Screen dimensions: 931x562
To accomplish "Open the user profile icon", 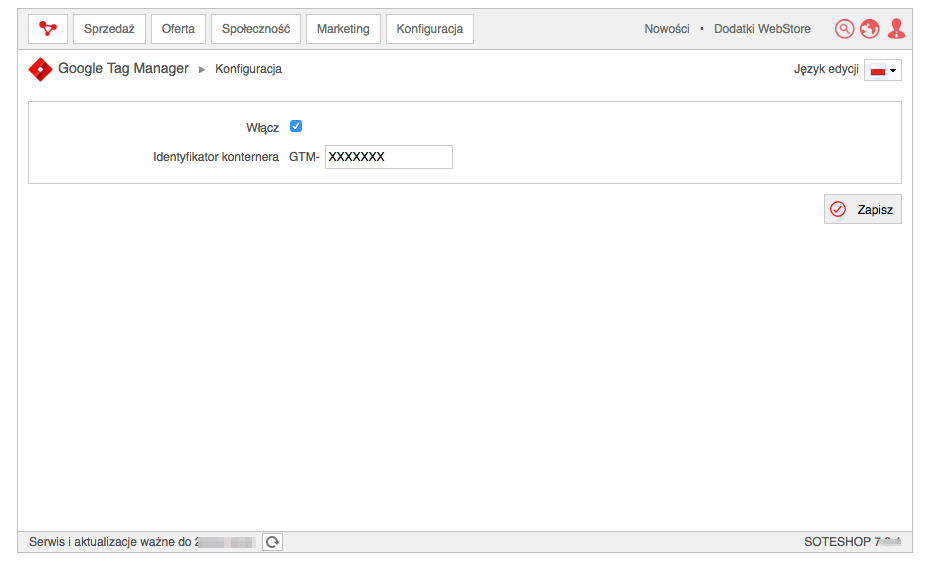I will 896,28.
